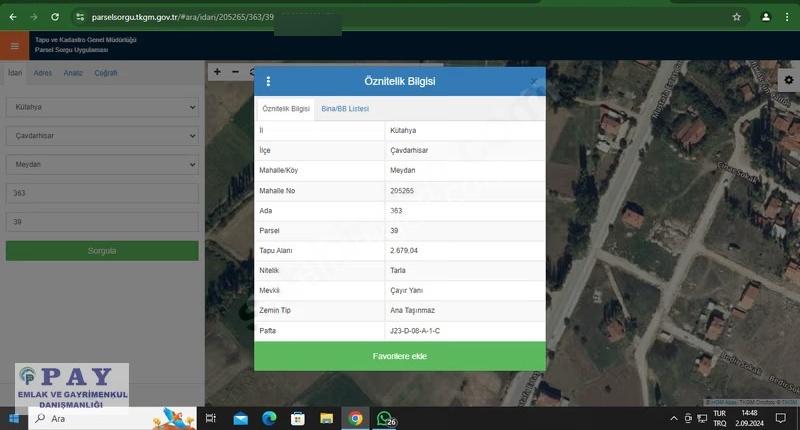Expand the Çavdarhisar district dropdown
This screenshot has width=800, height=430.
tap(102, 136)
